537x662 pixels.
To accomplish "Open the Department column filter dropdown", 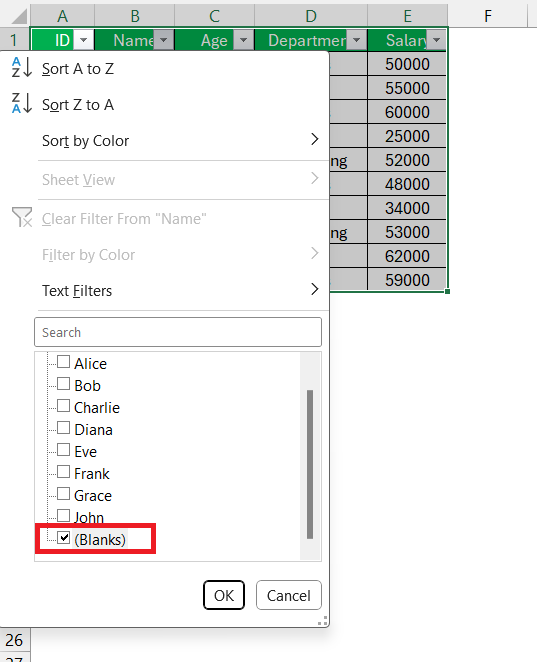I will [356, 40].
